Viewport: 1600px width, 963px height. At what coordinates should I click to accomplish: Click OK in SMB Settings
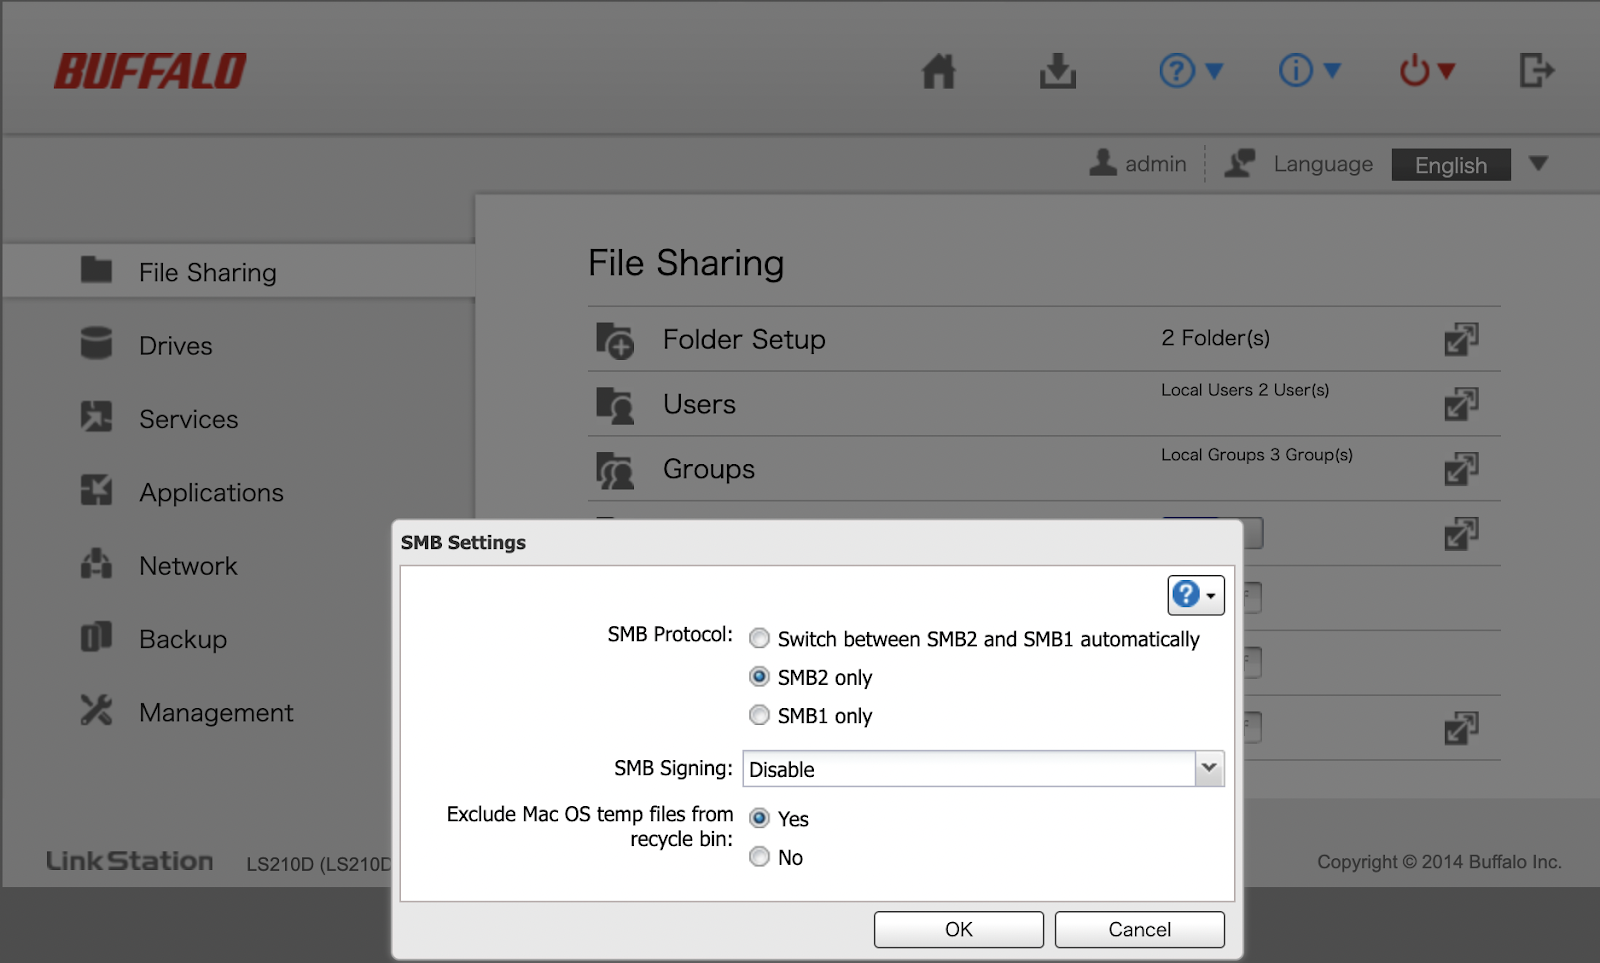click(x=959, y=929)
